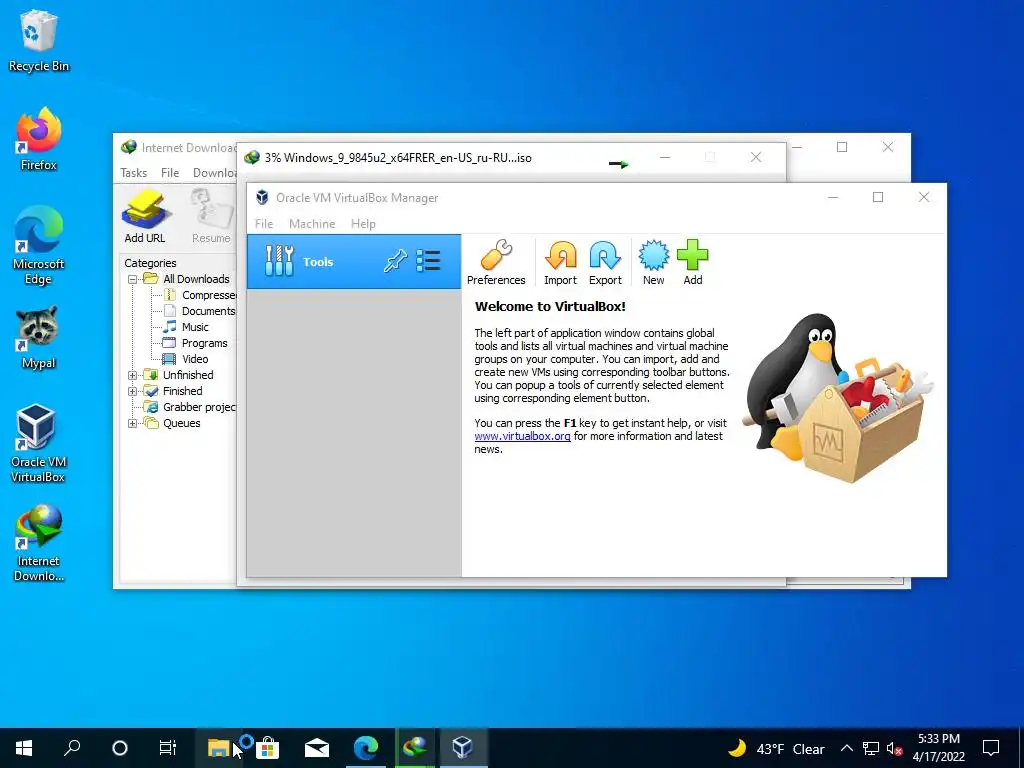
Task: Switch to VirtualBox taskbar button
Action: coord(463,748)
